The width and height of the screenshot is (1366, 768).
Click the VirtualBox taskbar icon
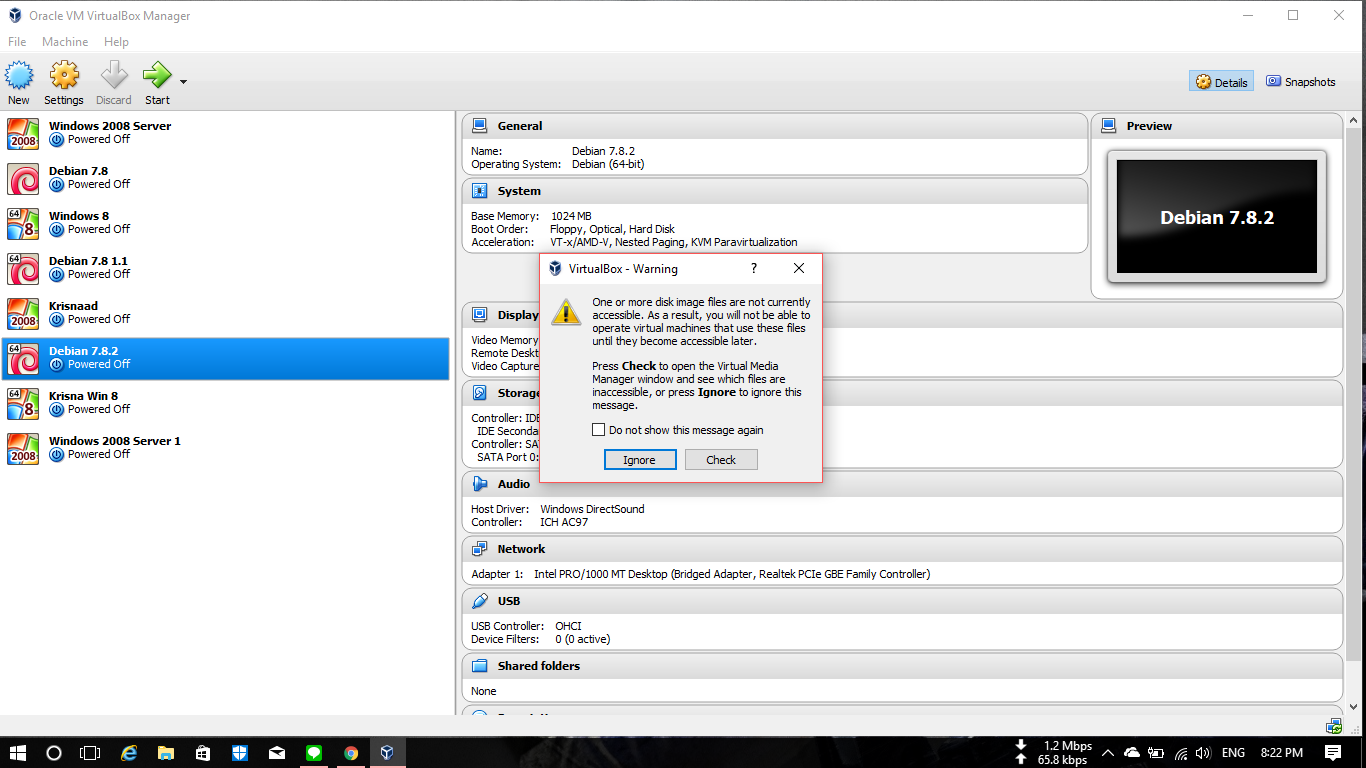point(388,753)
